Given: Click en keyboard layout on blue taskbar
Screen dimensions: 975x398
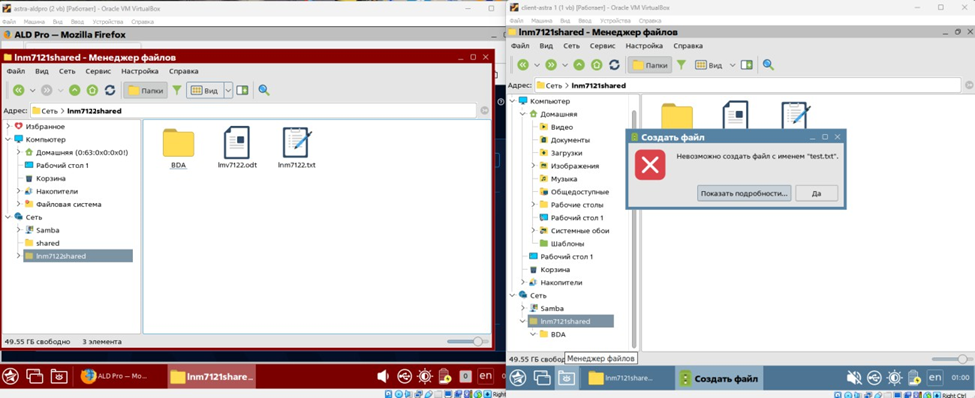Looking at the screenshot, I should pyautogui.click(x=935, y=377).
